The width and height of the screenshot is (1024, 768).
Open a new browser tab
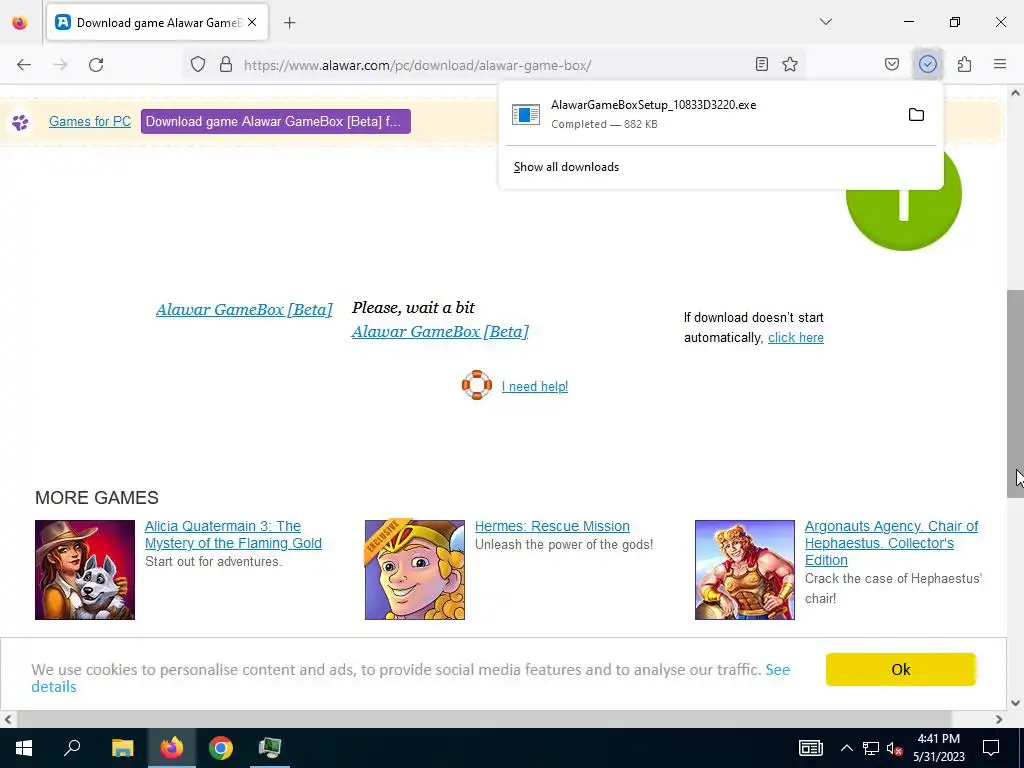point(289,23)
